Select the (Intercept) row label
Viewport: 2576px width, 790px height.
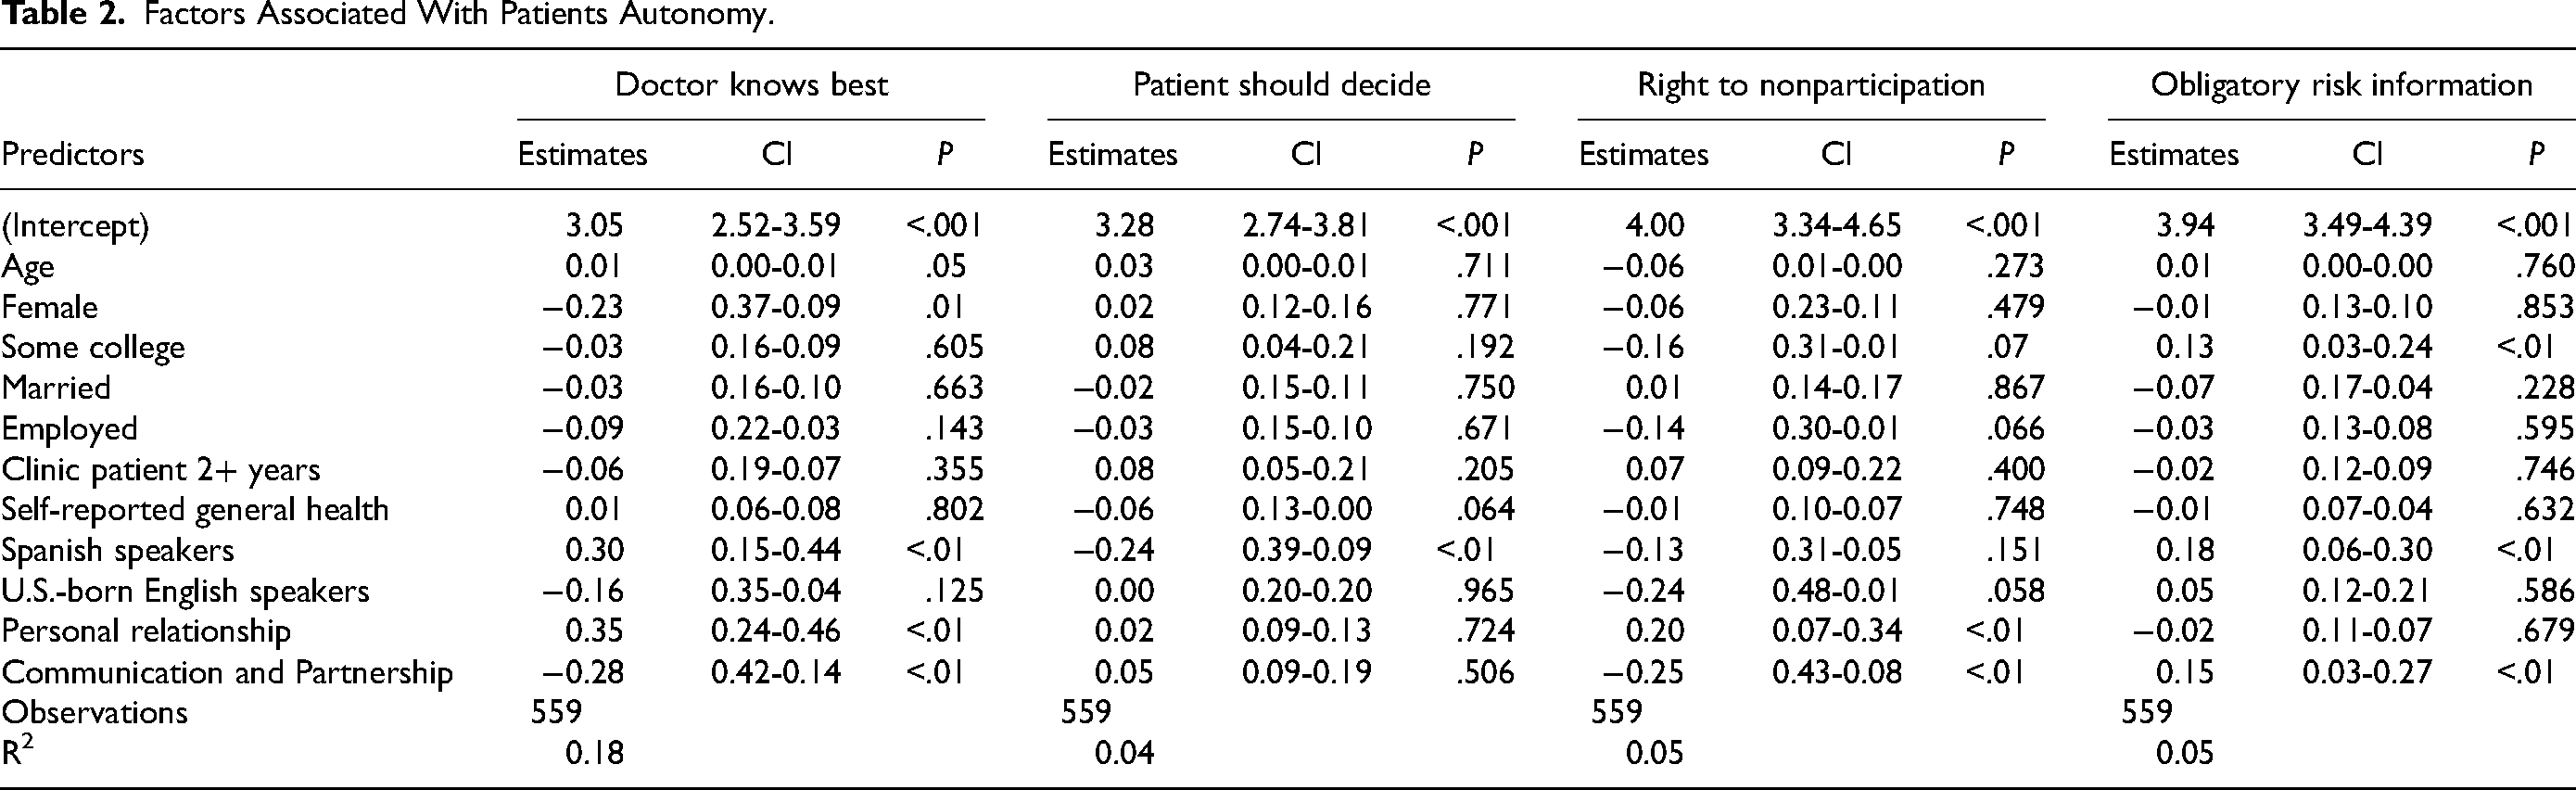[75, 226]
